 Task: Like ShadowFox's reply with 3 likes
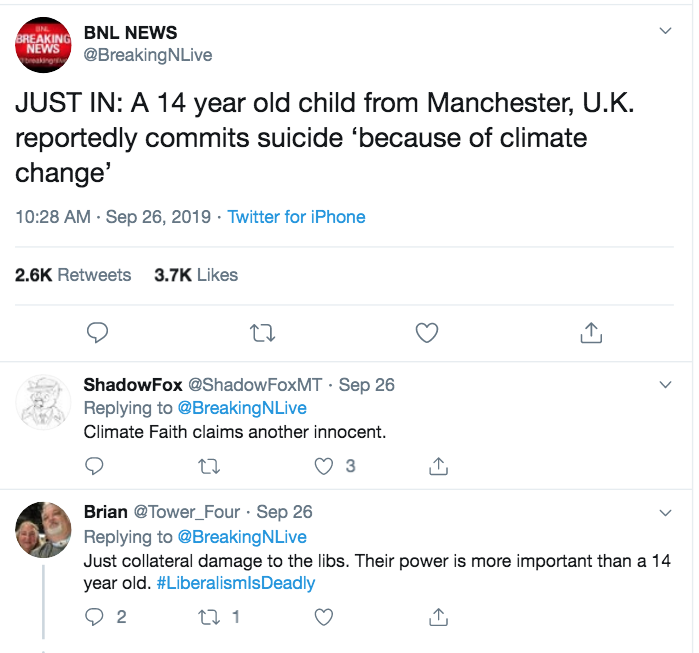[323, 466]
